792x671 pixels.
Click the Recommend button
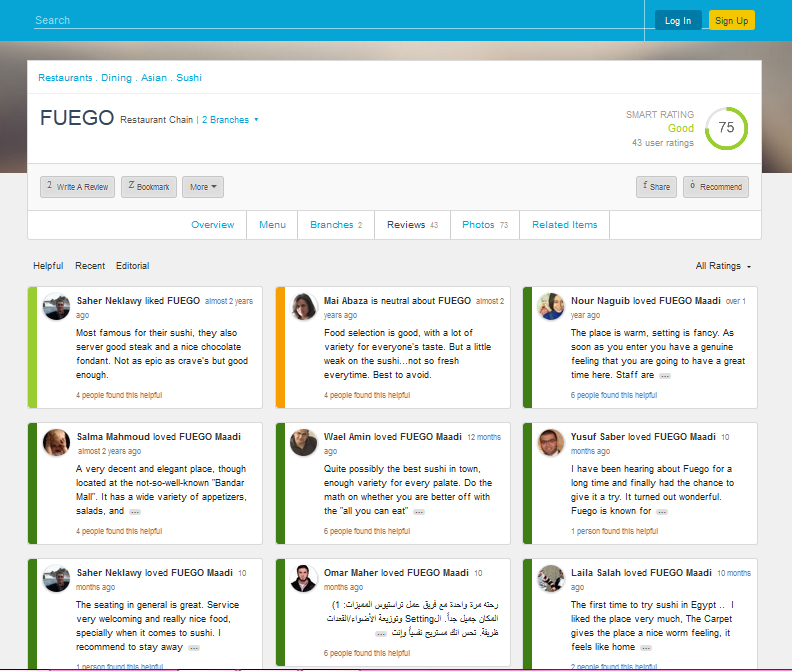point(716,187)
